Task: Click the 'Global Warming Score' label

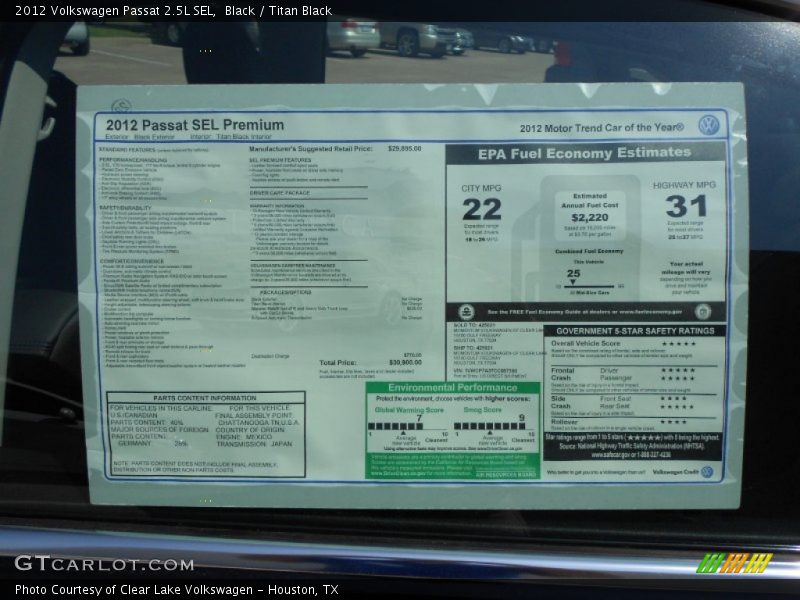Action: click(x=409, y=410)
